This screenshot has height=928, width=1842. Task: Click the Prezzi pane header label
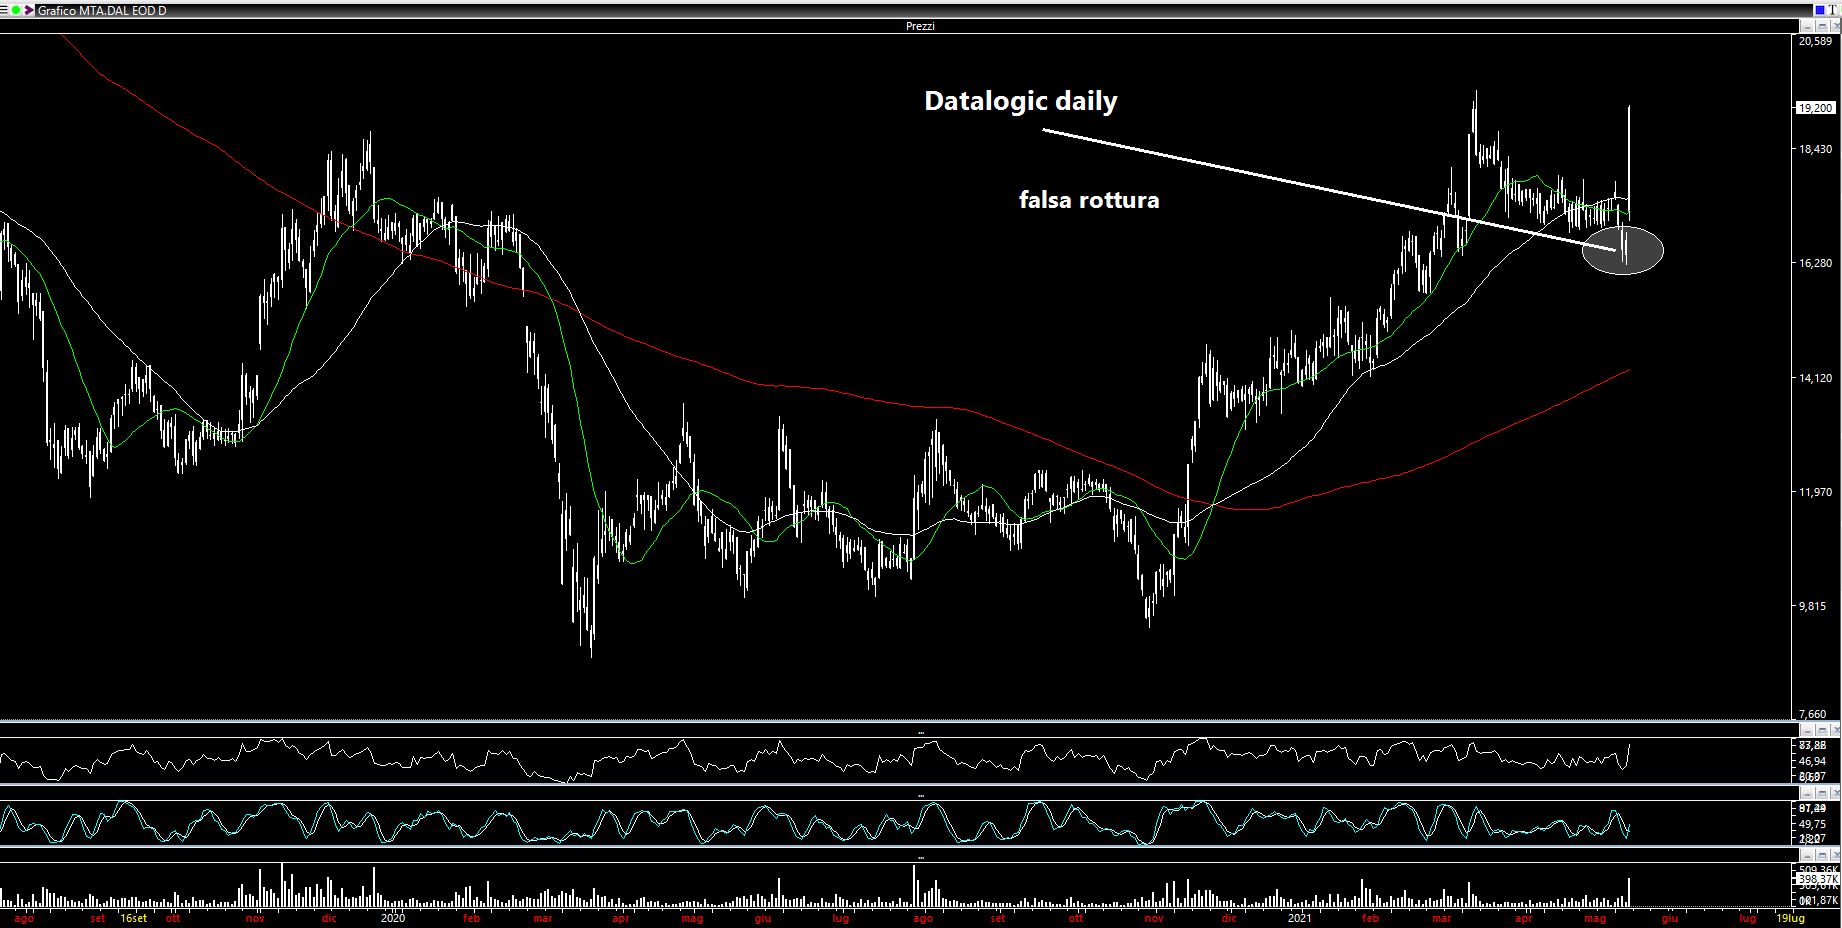click(x=920, y=26)
